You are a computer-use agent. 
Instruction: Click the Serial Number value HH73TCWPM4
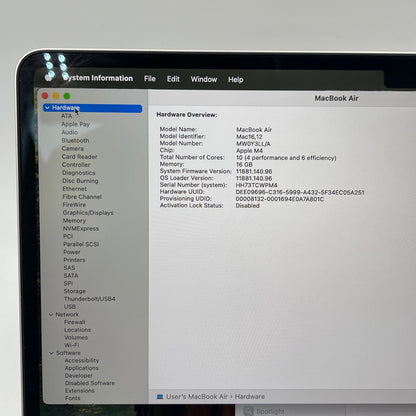pos(256,185)
